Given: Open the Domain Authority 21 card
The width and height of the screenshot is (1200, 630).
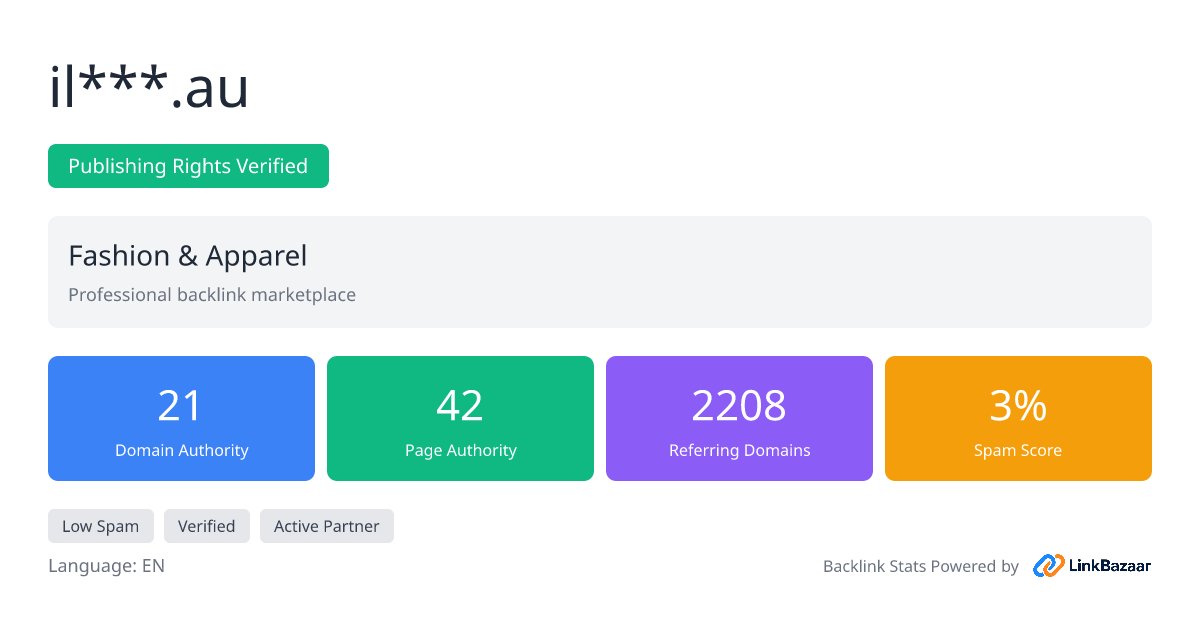Looking at the screenshot, I should pos(181,418).
